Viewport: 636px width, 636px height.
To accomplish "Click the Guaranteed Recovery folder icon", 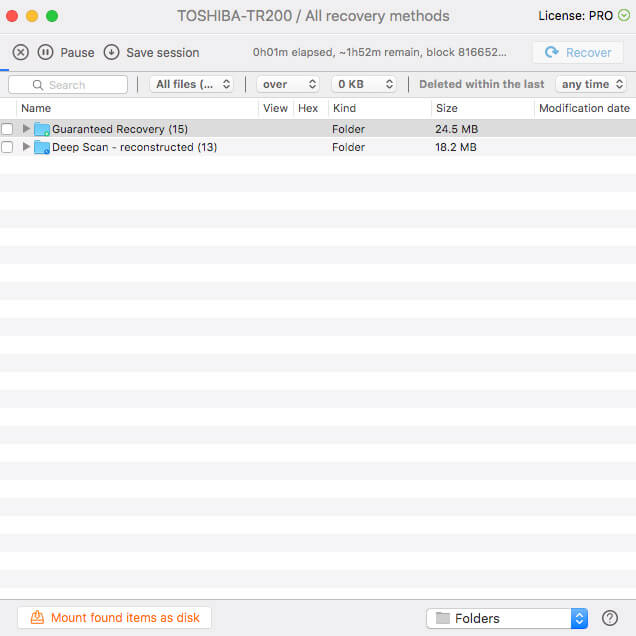I will tap(42, 129).
